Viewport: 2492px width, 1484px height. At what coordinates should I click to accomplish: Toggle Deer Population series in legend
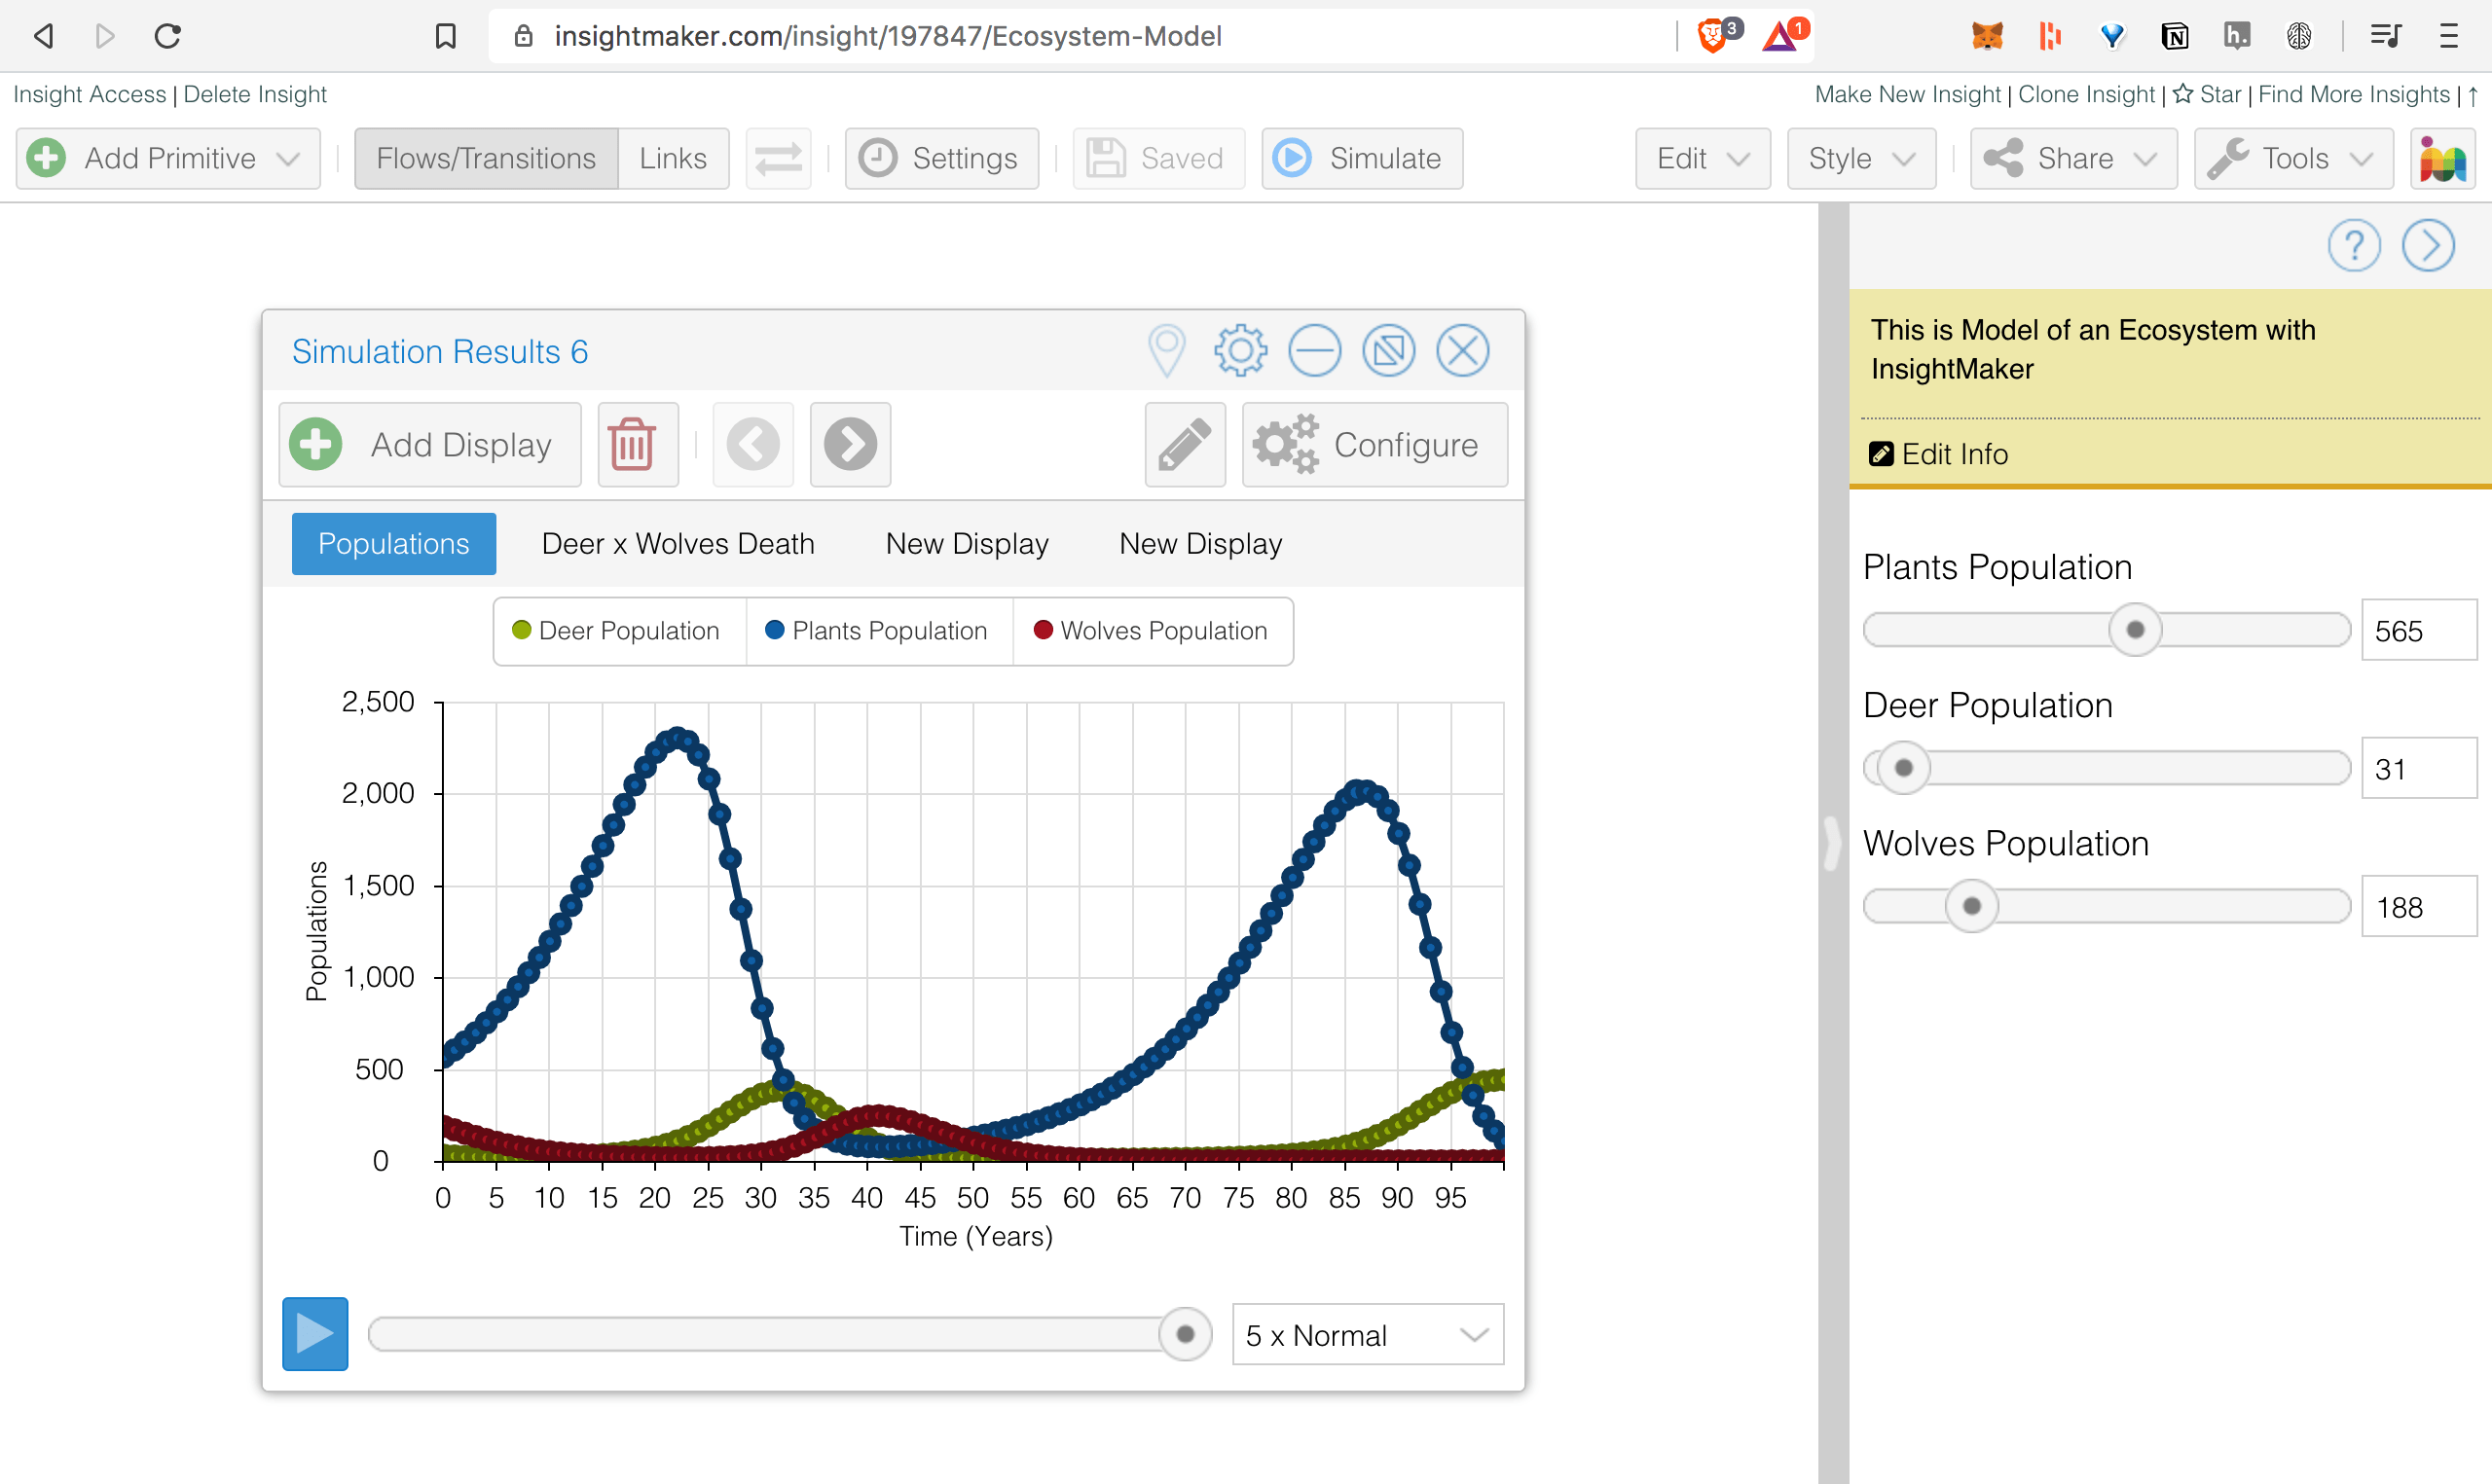tap(618, 631)
